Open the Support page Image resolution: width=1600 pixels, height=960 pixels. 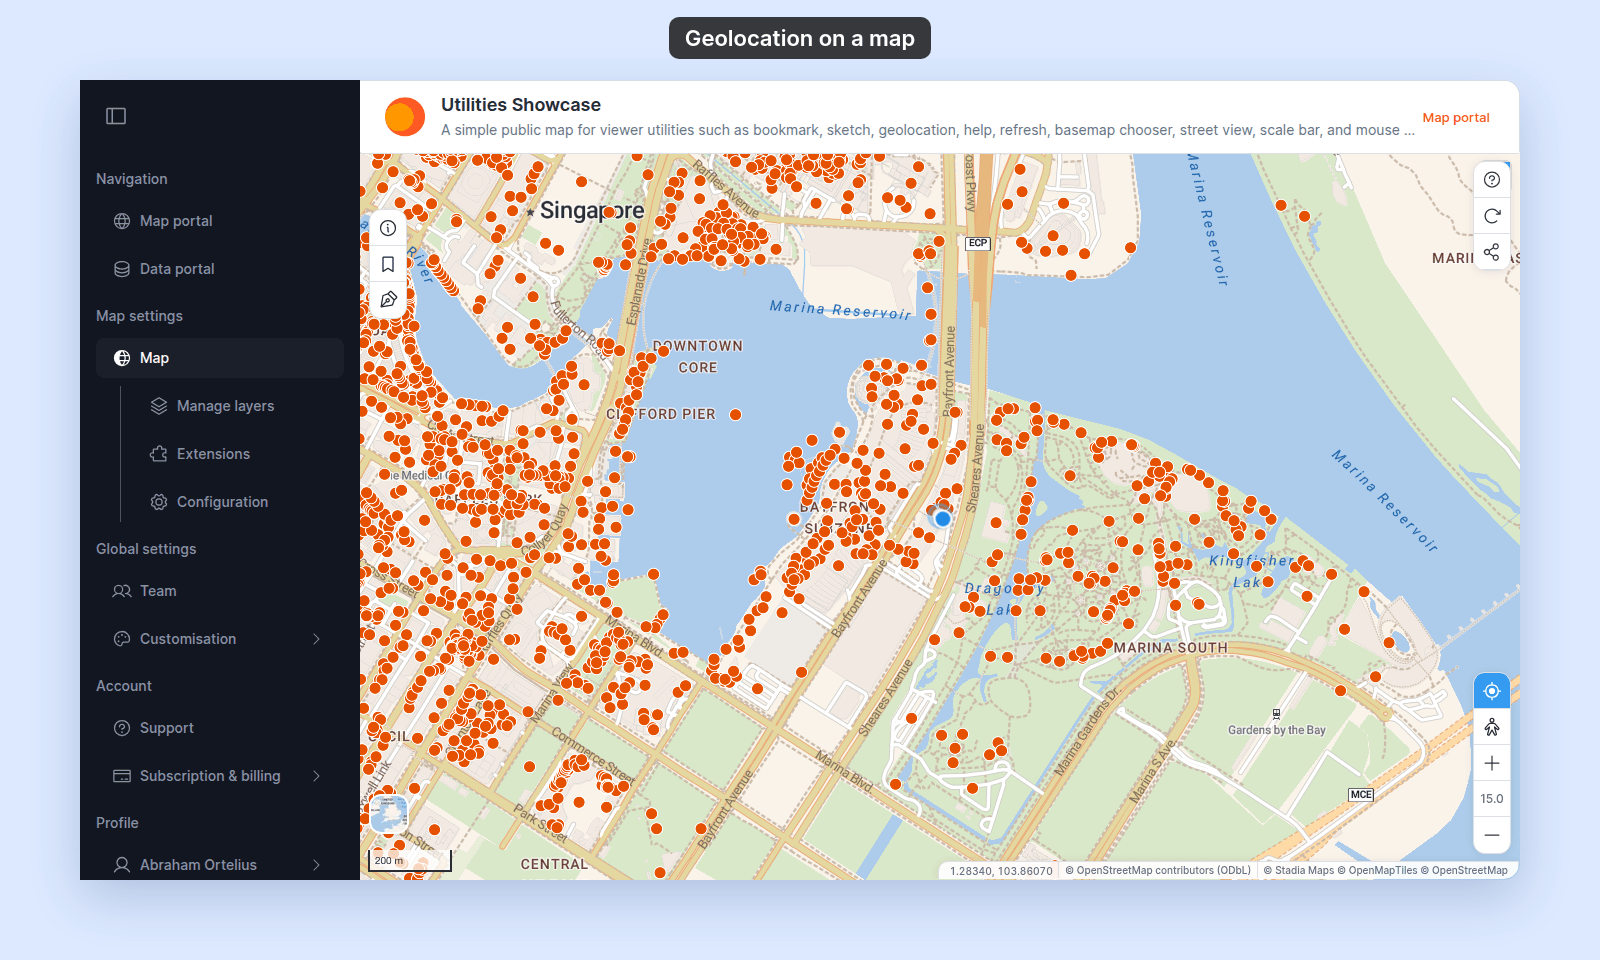point(220,728)
